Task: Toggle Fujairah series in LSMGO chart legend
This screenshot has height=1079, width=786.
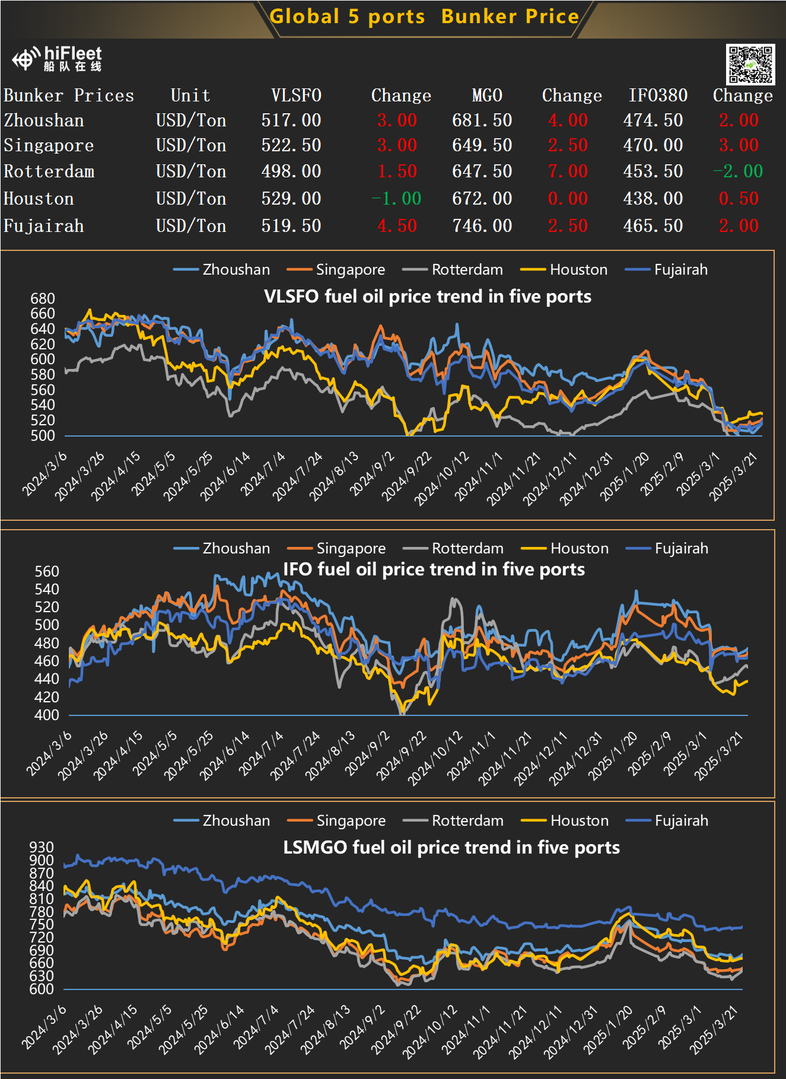Action: coord(667,820)
